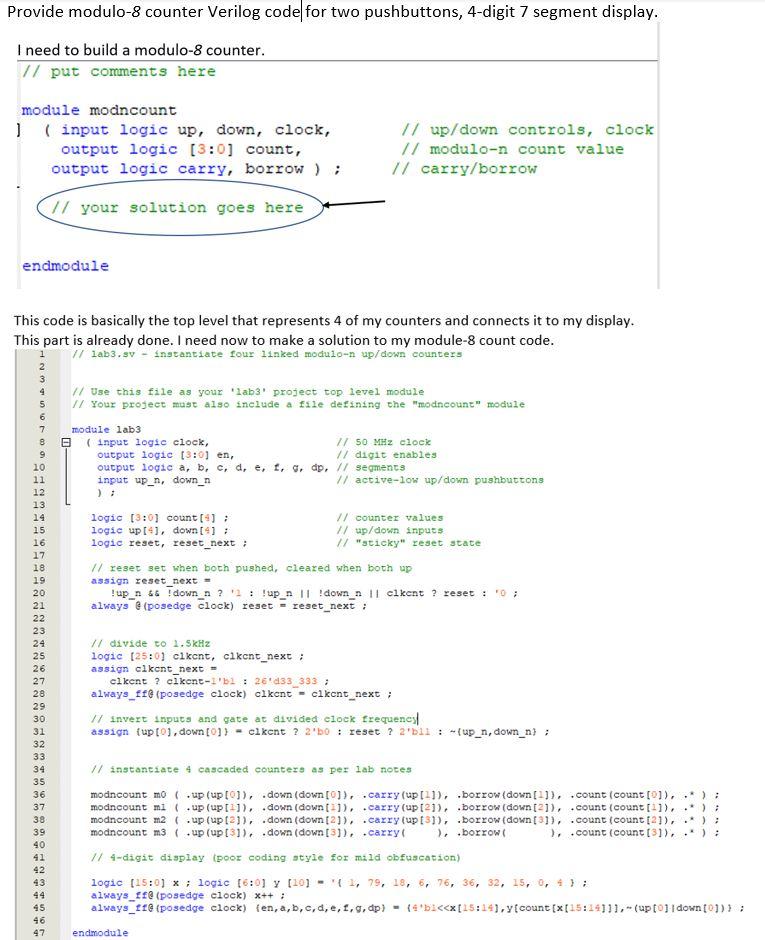
Task: Select the "module modncount" declaration line
Action: (x=99, y=110)
